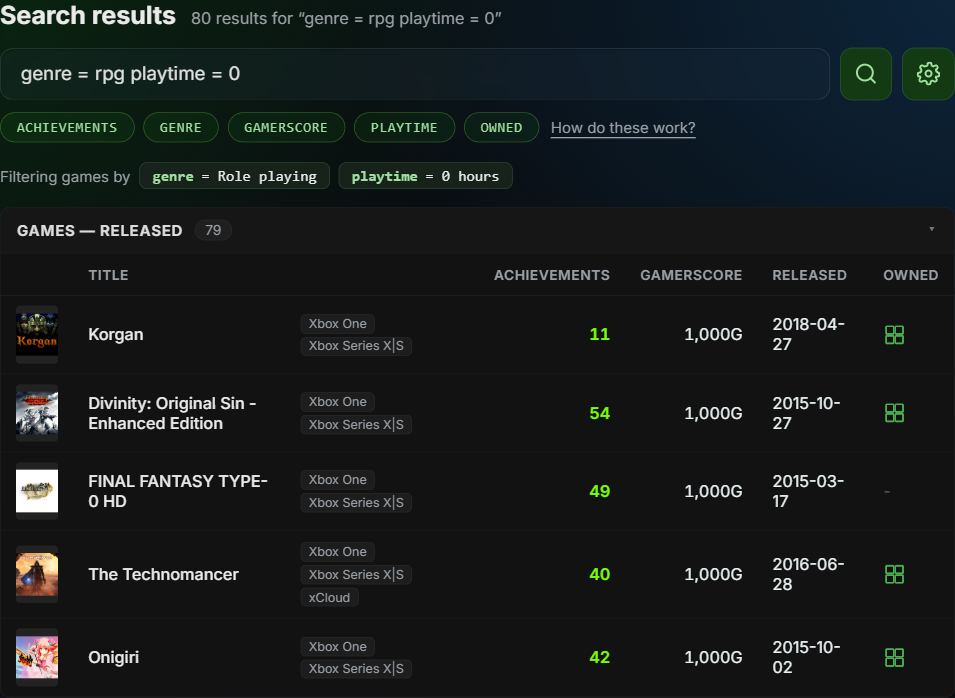Click the Onigiri owned icon
955x698 pixels.
pyautogui.click(x=894, y=657)
